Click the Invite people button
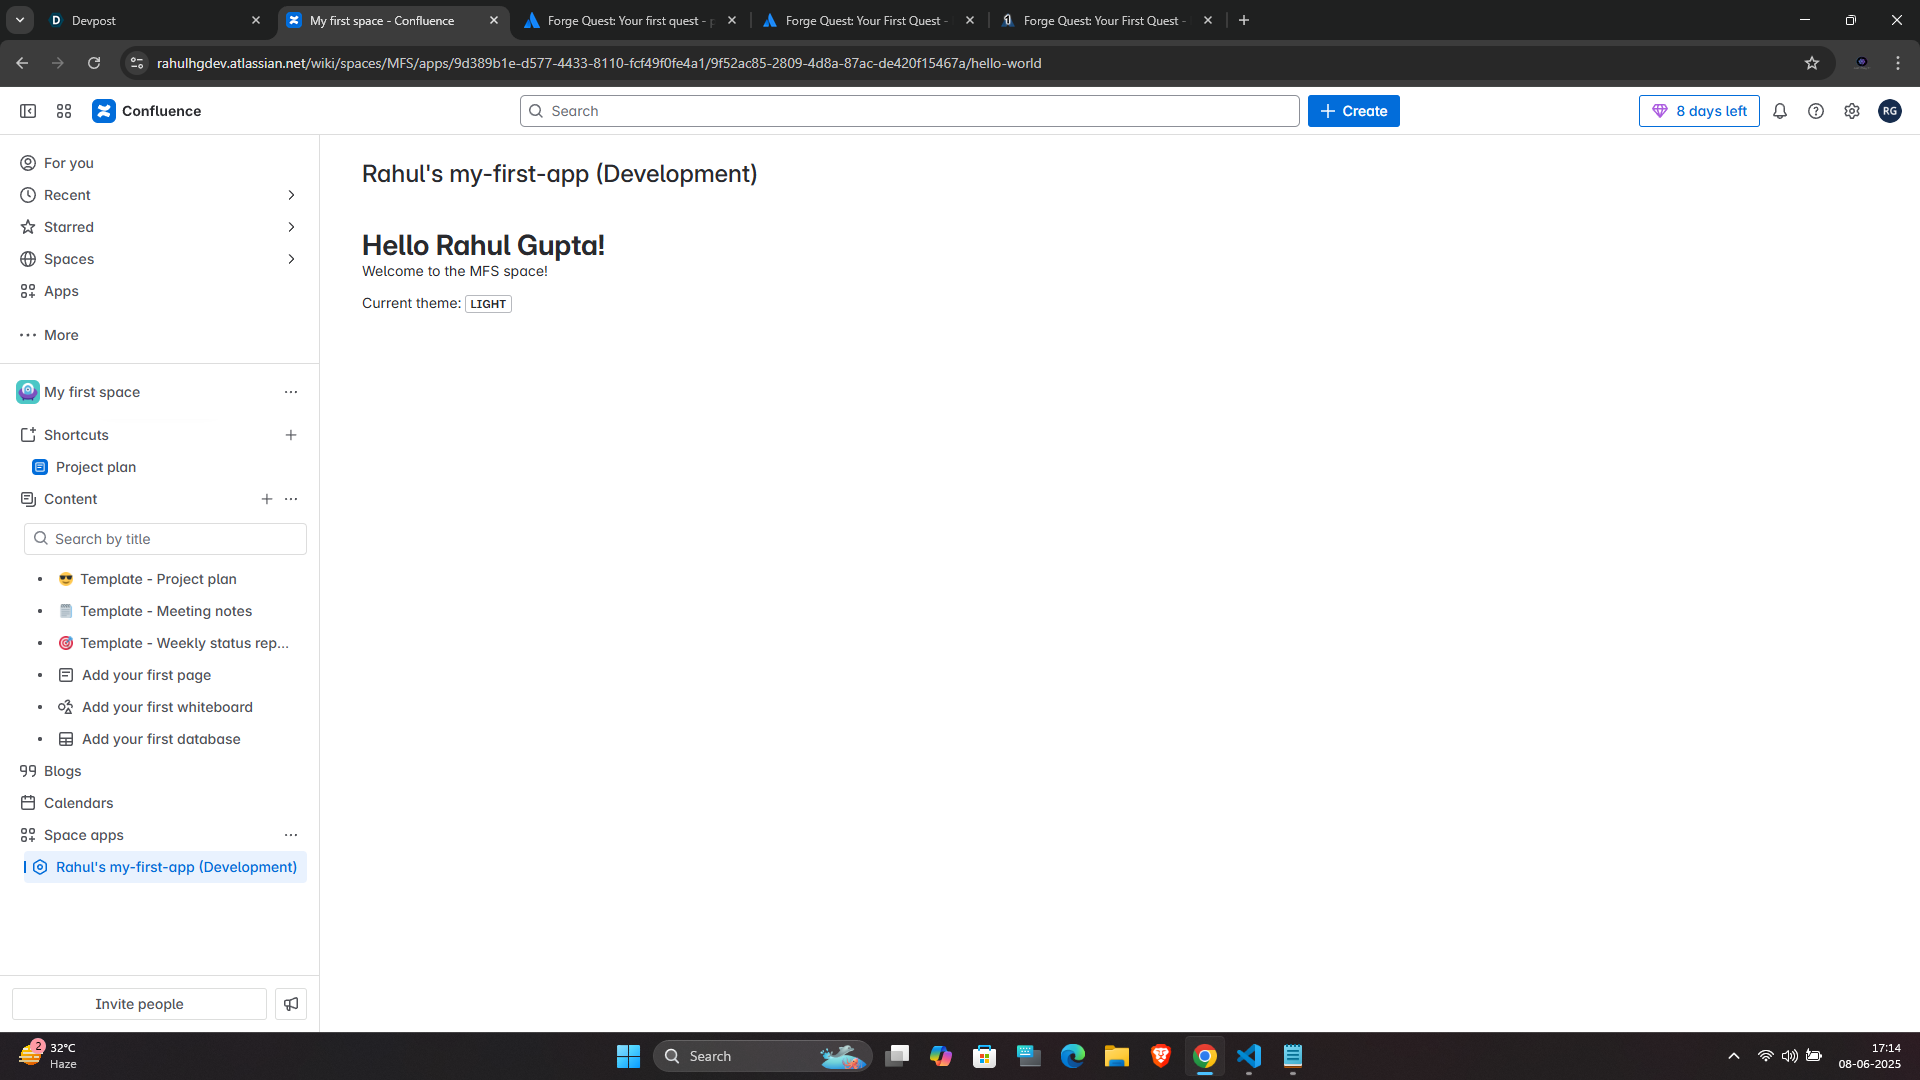The height and width of the screenshot is (1080, 1920). (x=139, y=1004)
